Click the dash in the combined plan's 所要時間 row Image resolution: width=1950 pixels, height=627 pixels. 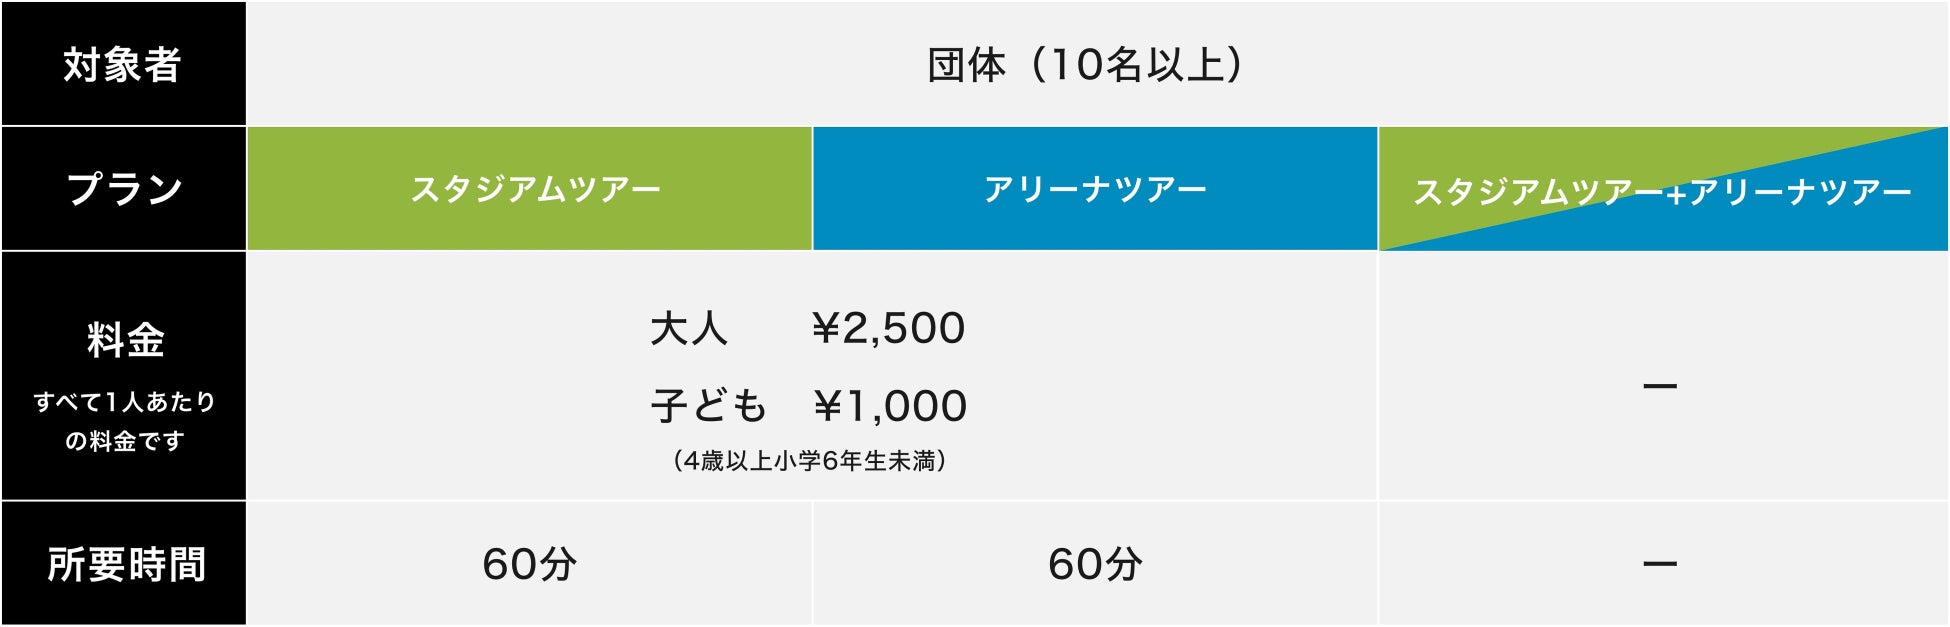(1660, 565)
